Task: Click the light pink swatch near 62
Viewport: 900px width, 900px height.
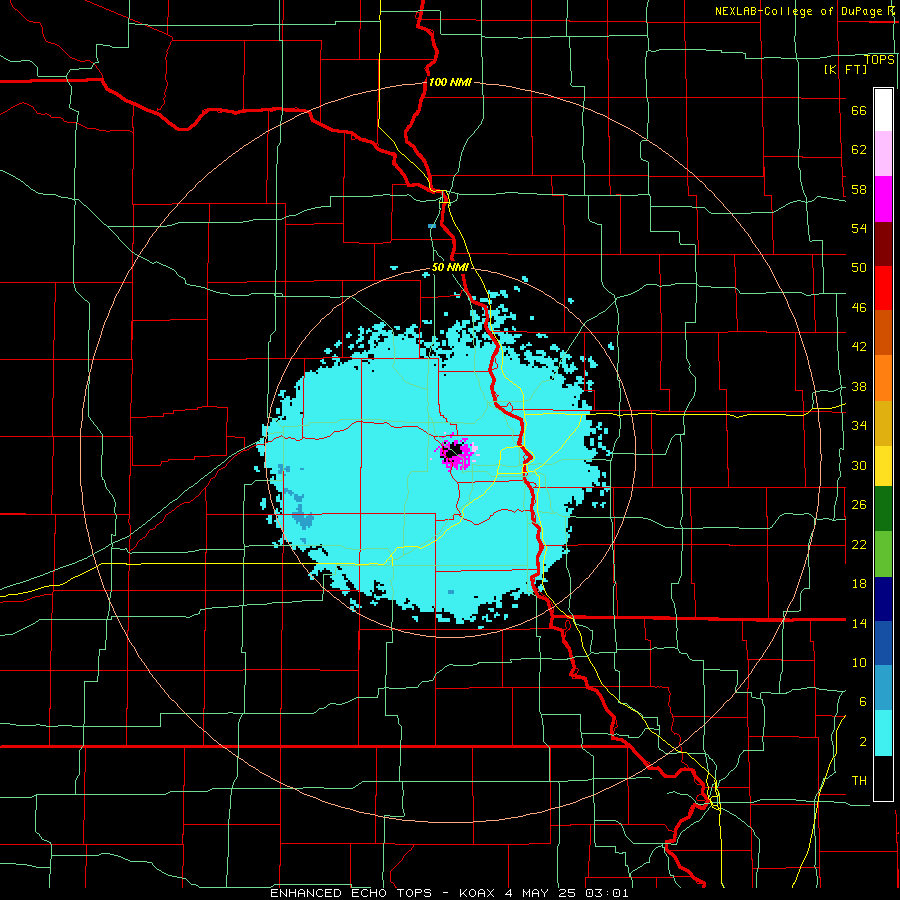Action: point(883,154)
